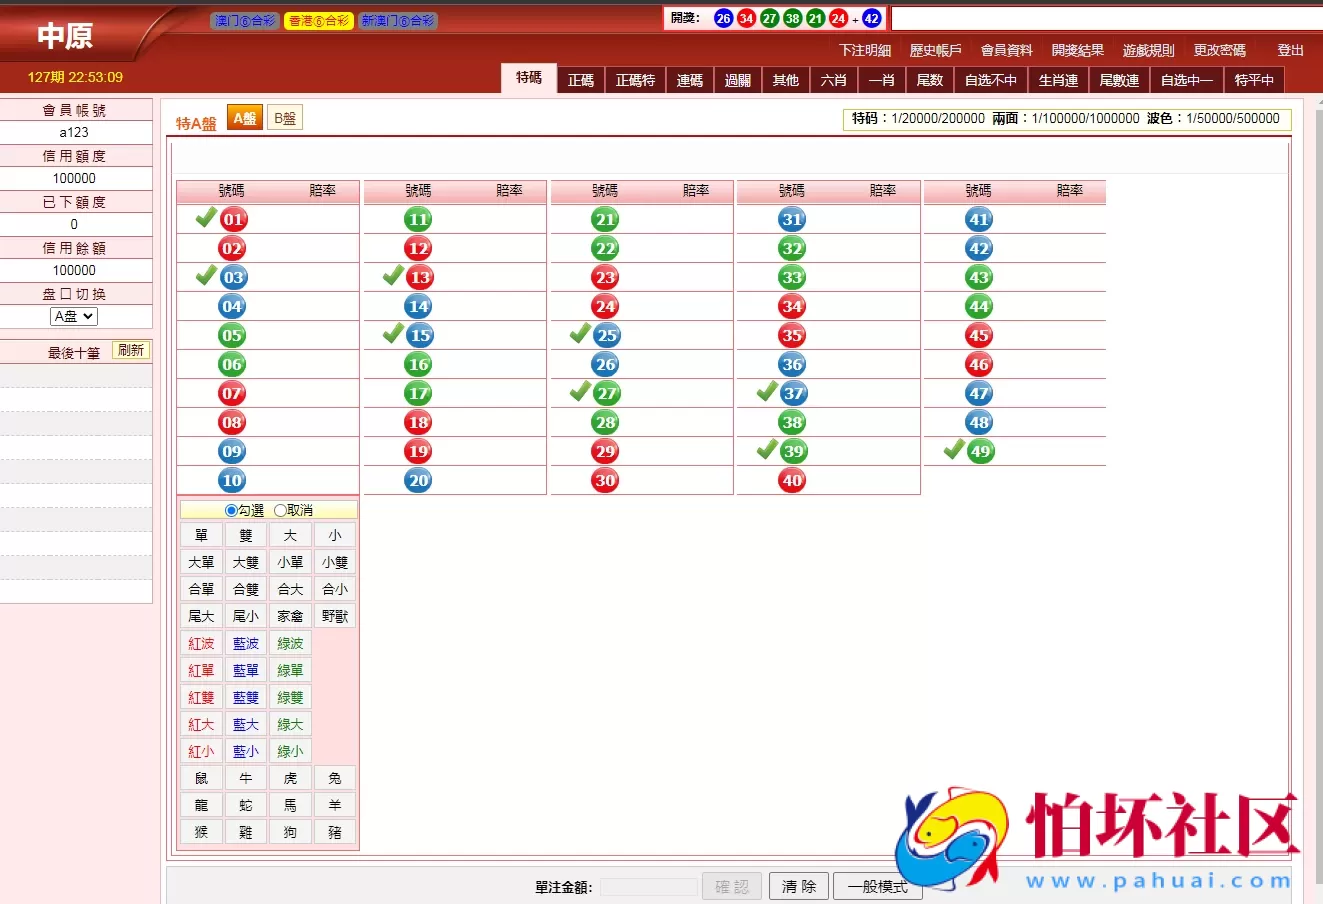
Task: Select green ball 44
Action: point(978,305)
